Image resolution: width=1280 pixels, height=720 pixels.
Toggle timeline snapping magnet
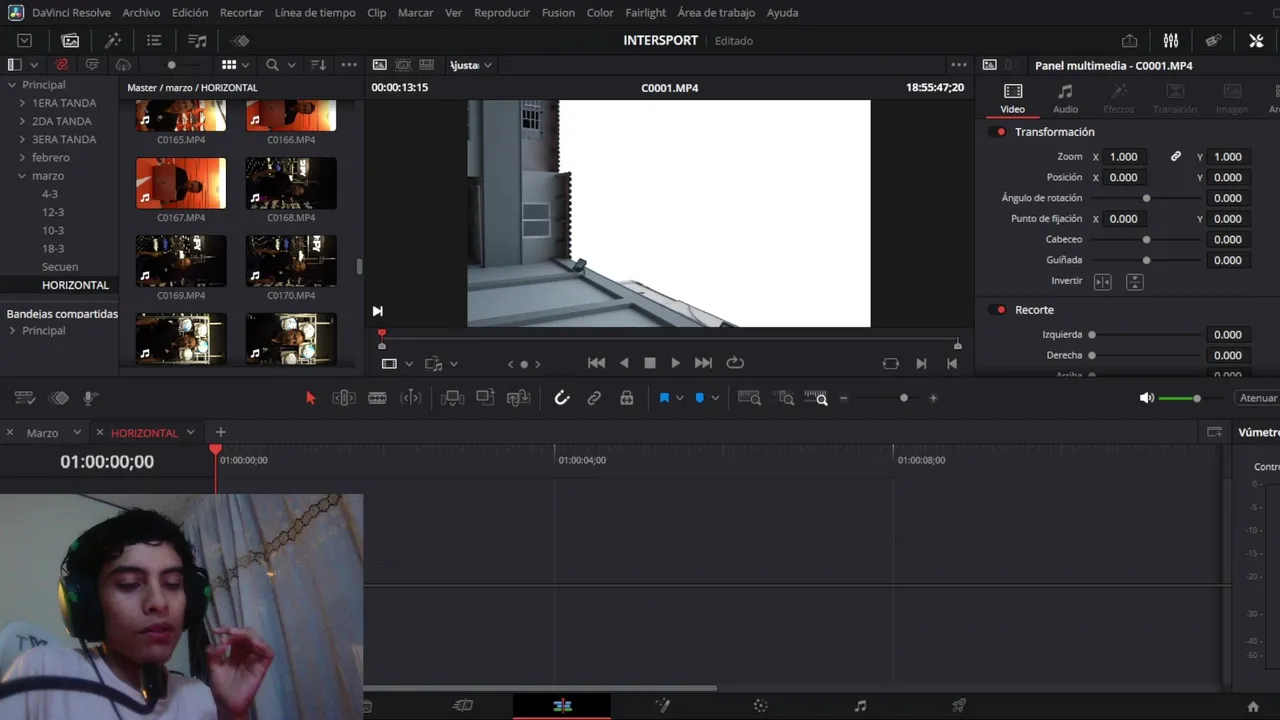coord(562,398)
